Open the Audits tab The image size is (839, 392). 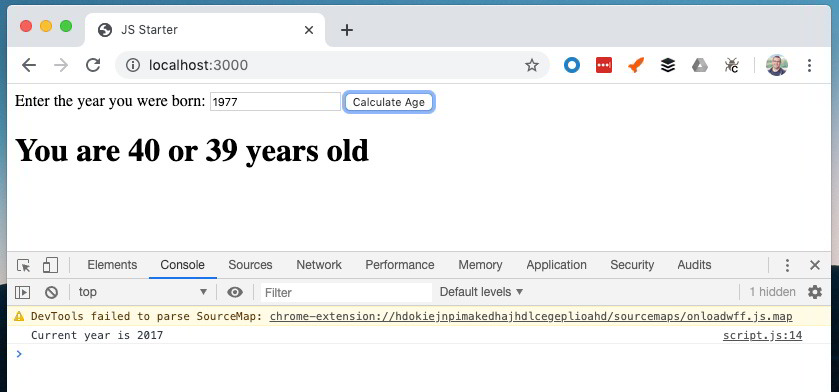(x=695, y=265)
